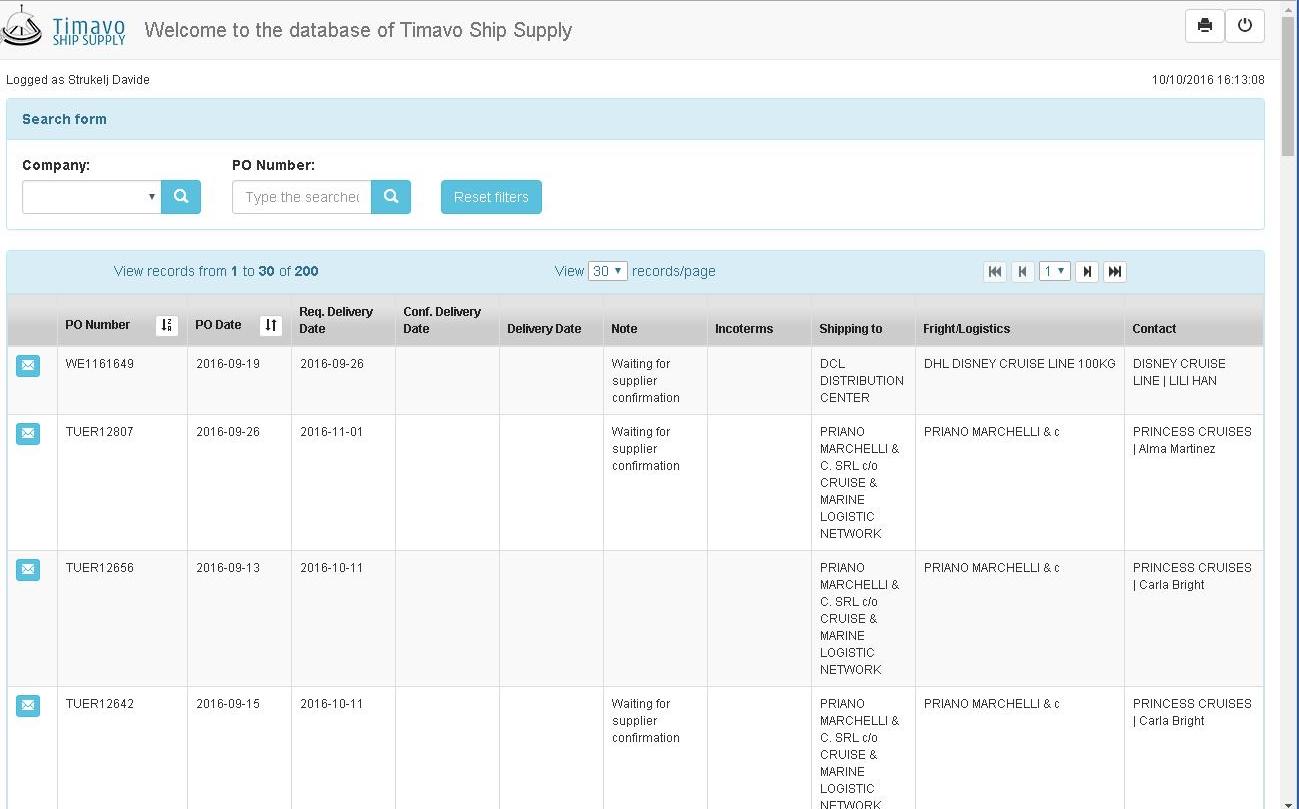Click Logged as Strukelj Davide text
The height and width of the screenshot is (809, 1299).
pyautogui.click(x=78, y=80)
